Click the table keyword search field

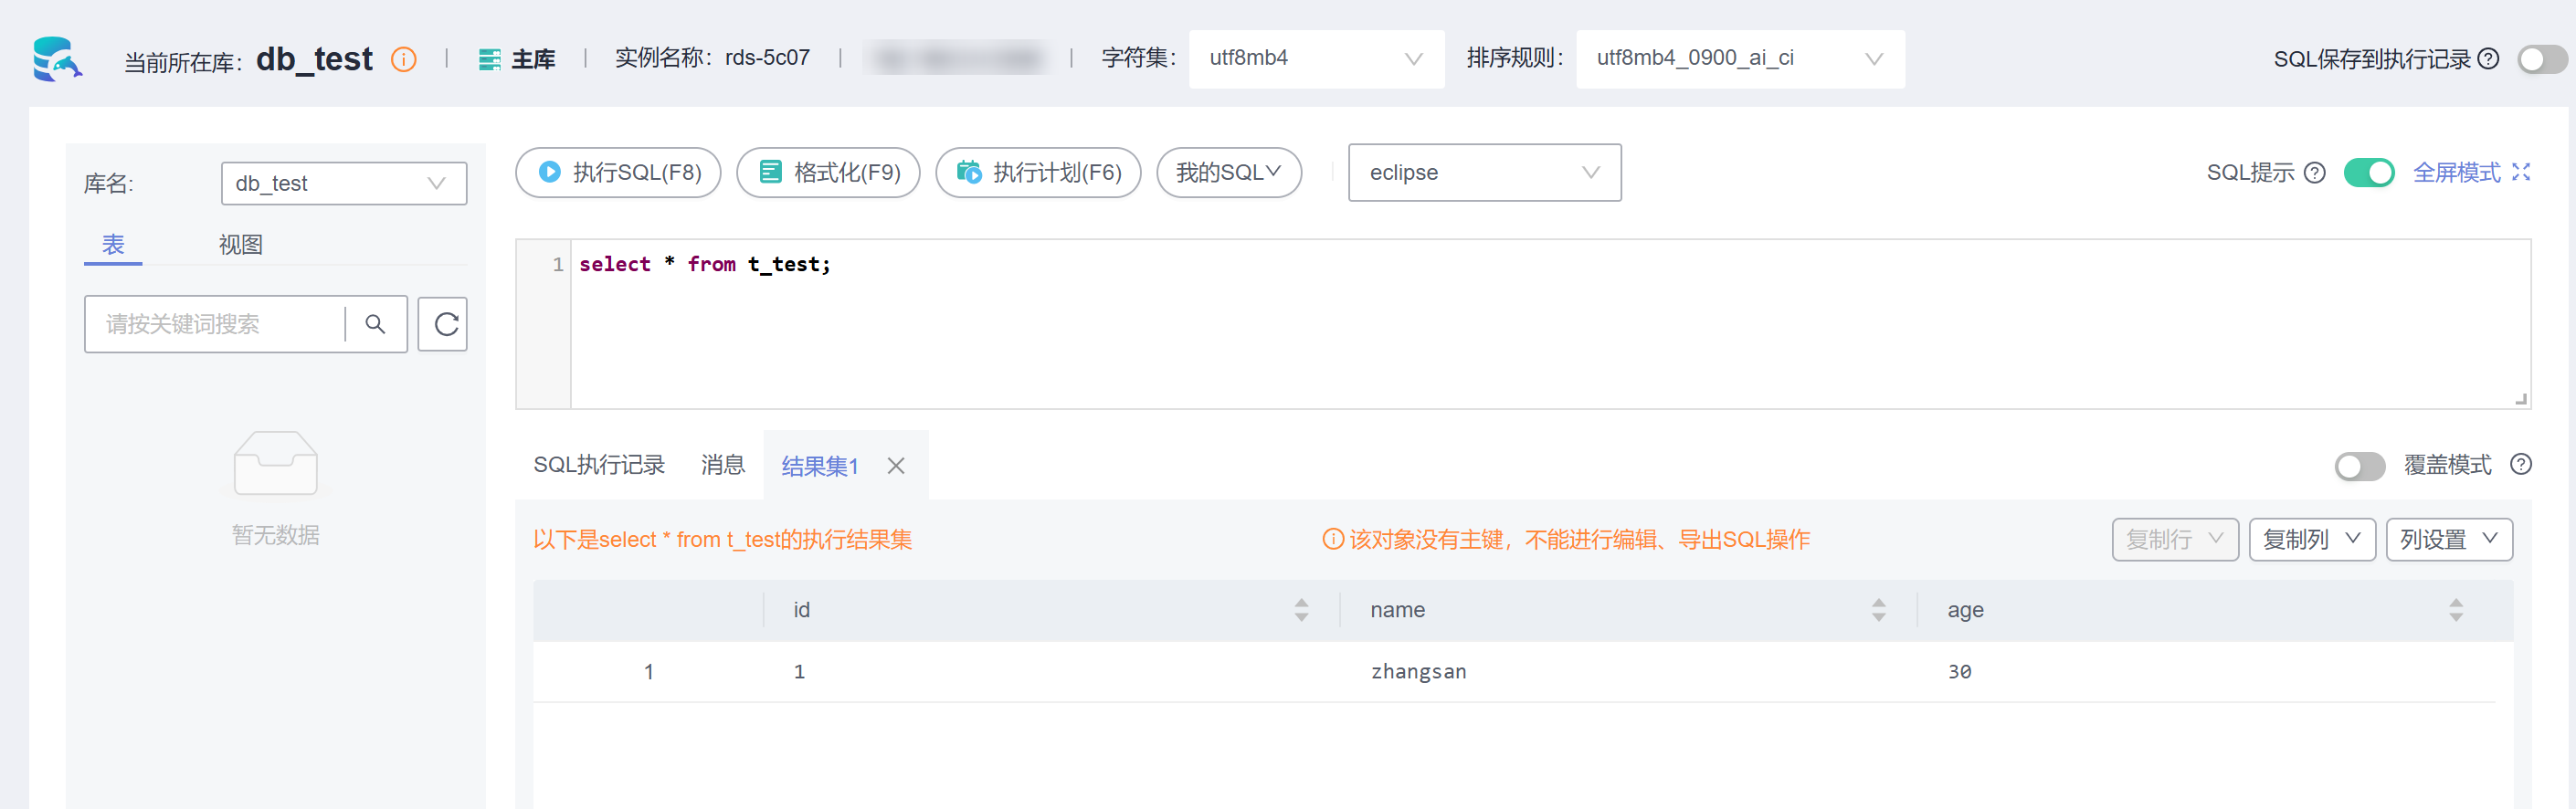click(215, 324)
